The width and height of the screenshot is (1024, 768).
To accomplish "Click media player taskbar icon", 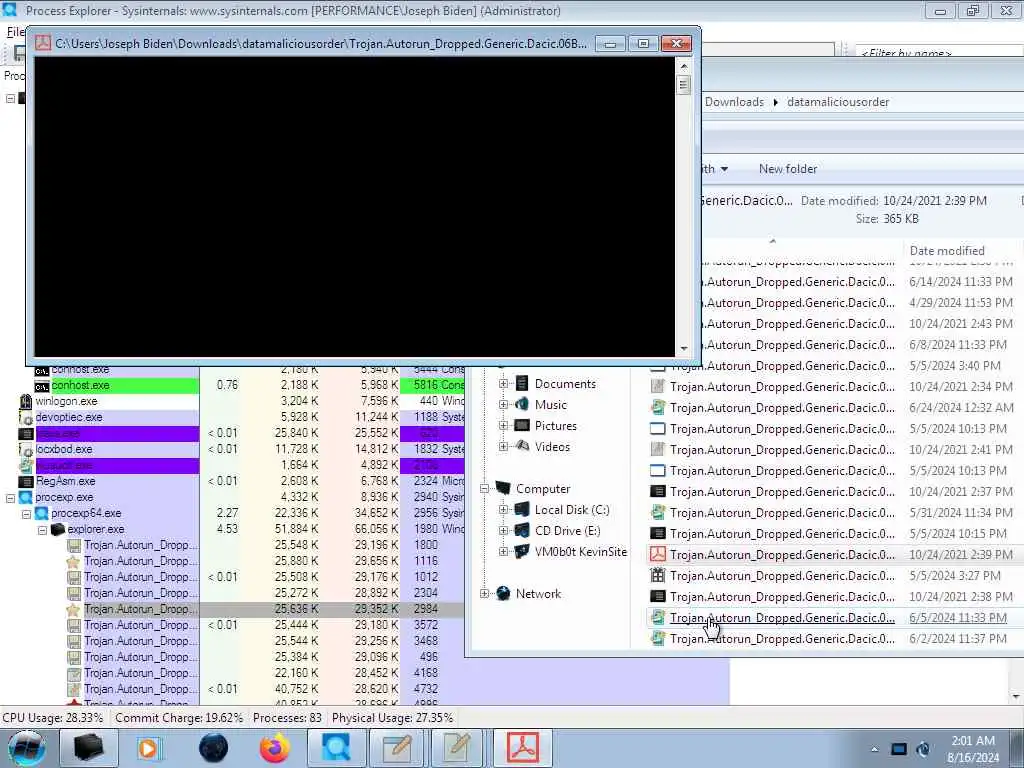I will 148,748.
